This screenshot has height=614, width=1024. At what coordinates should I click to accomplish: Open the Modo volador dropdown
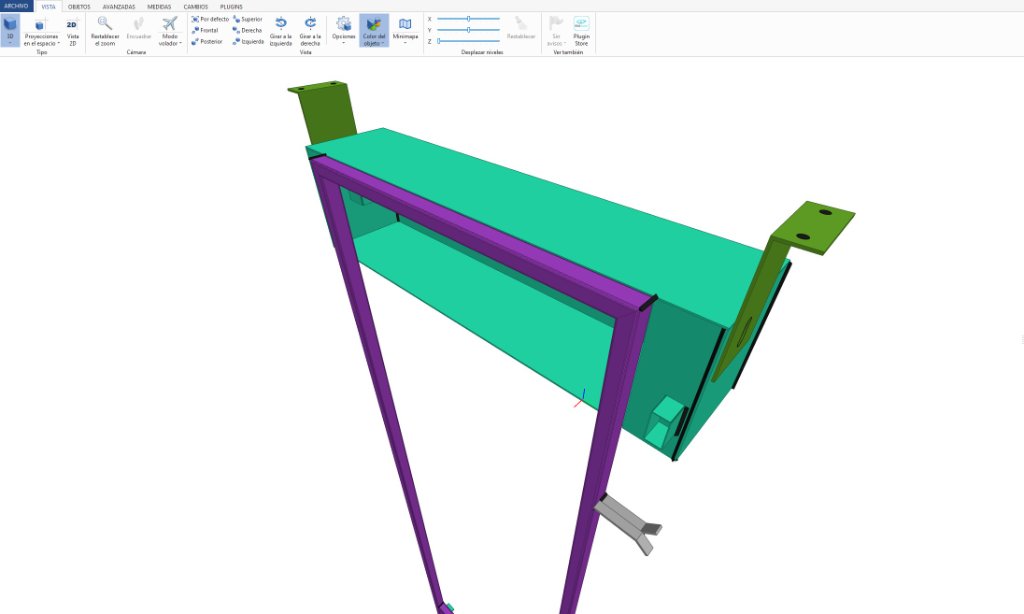click(x=170, y=31)
